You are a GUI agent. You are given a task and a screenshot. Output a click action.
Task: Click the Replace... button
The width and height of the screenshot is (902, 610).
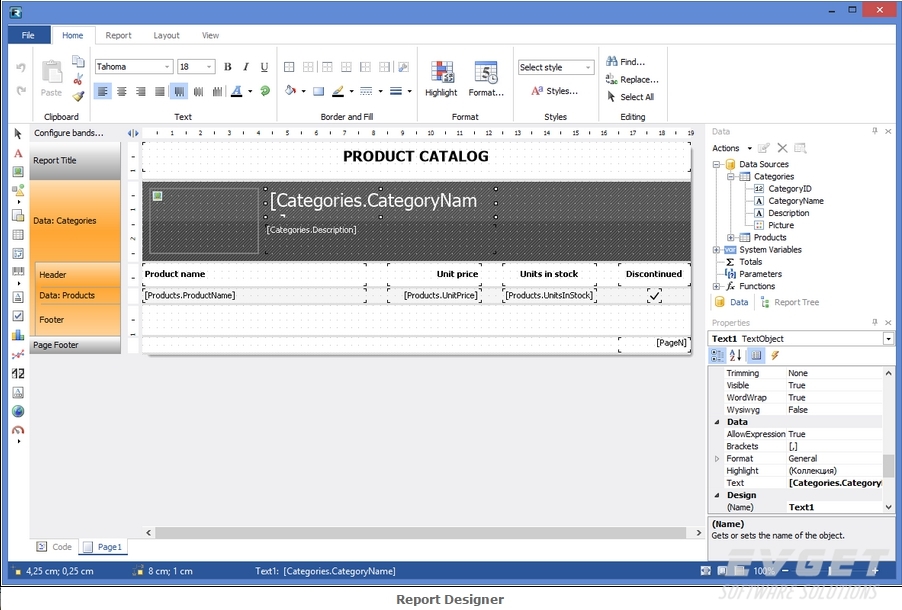632,79
